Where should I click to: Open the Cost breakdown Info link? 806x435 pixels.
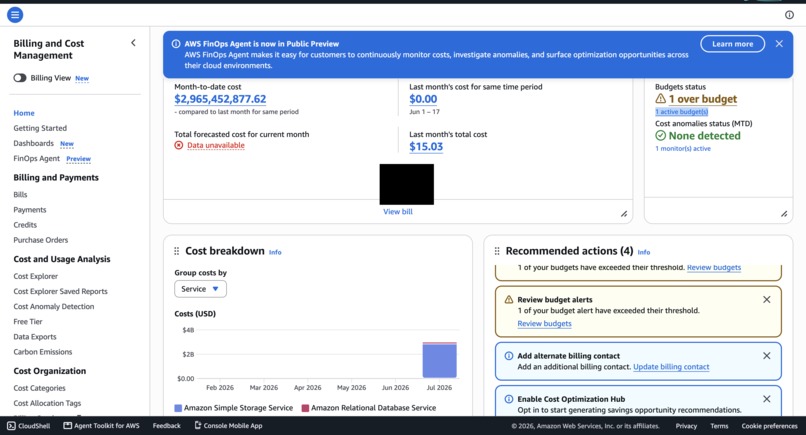pyautogui.click(x=275, y=252)
